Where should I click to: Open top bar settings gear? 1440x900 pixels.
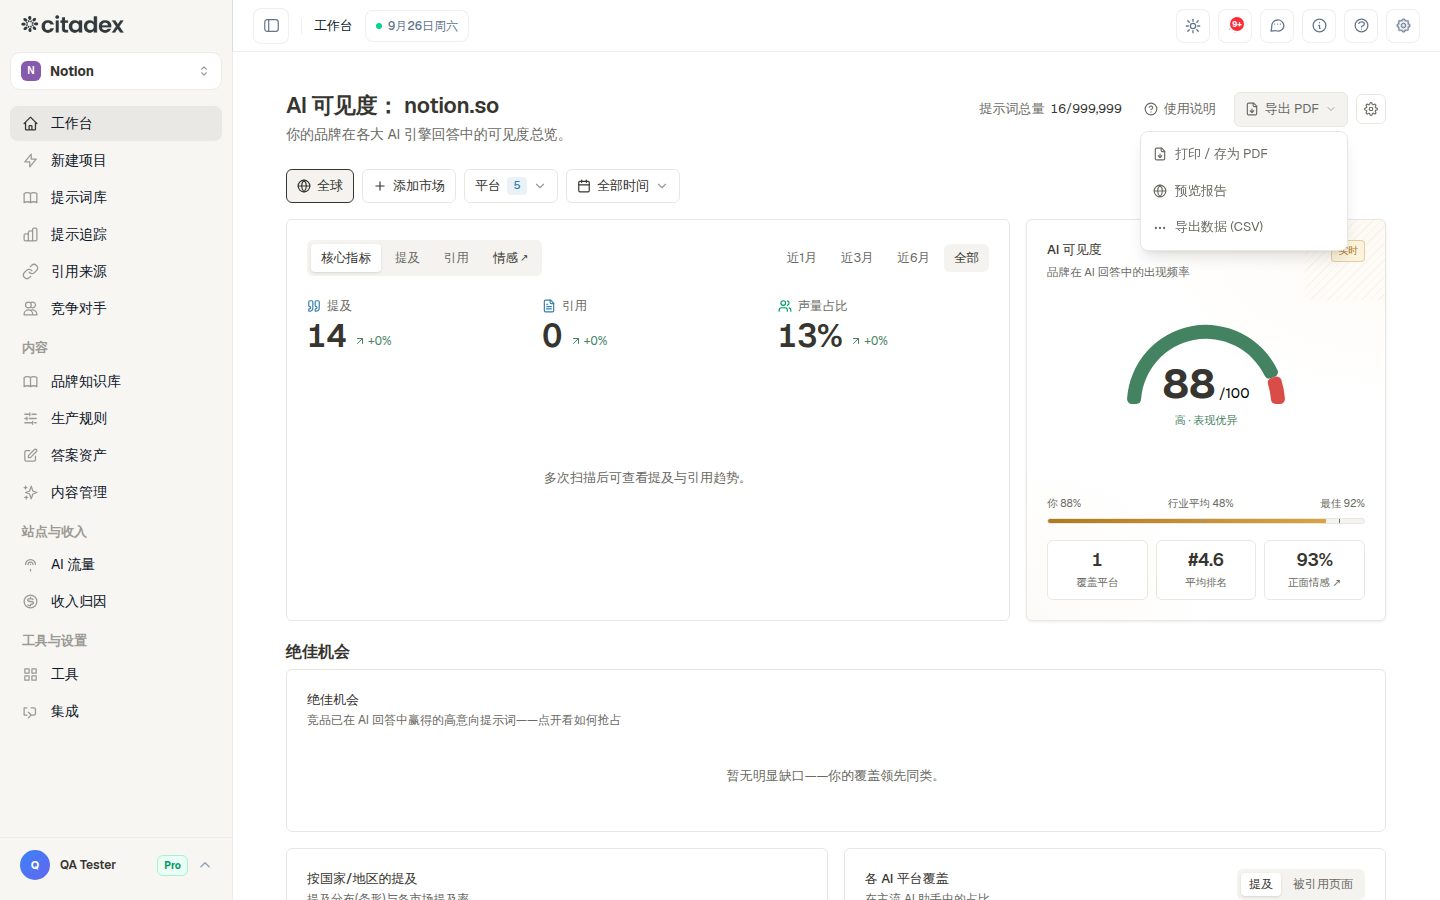1403,26
